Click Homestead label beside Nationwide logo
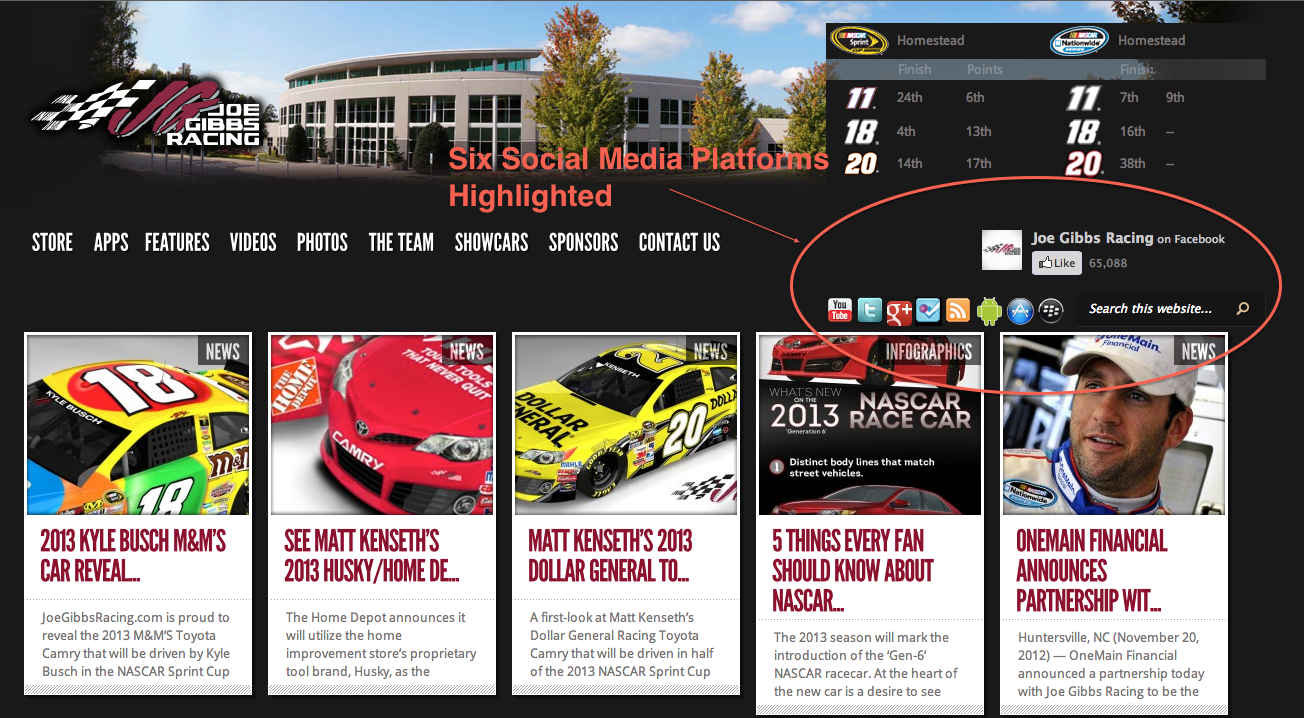This screenshot has height=718, width=1304. tap(1152, 41)
